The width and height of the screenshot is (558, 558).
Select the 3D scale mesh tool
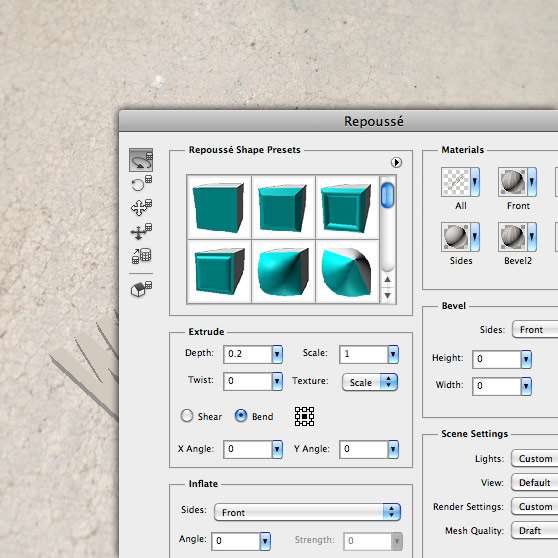[x=141, y=256]
